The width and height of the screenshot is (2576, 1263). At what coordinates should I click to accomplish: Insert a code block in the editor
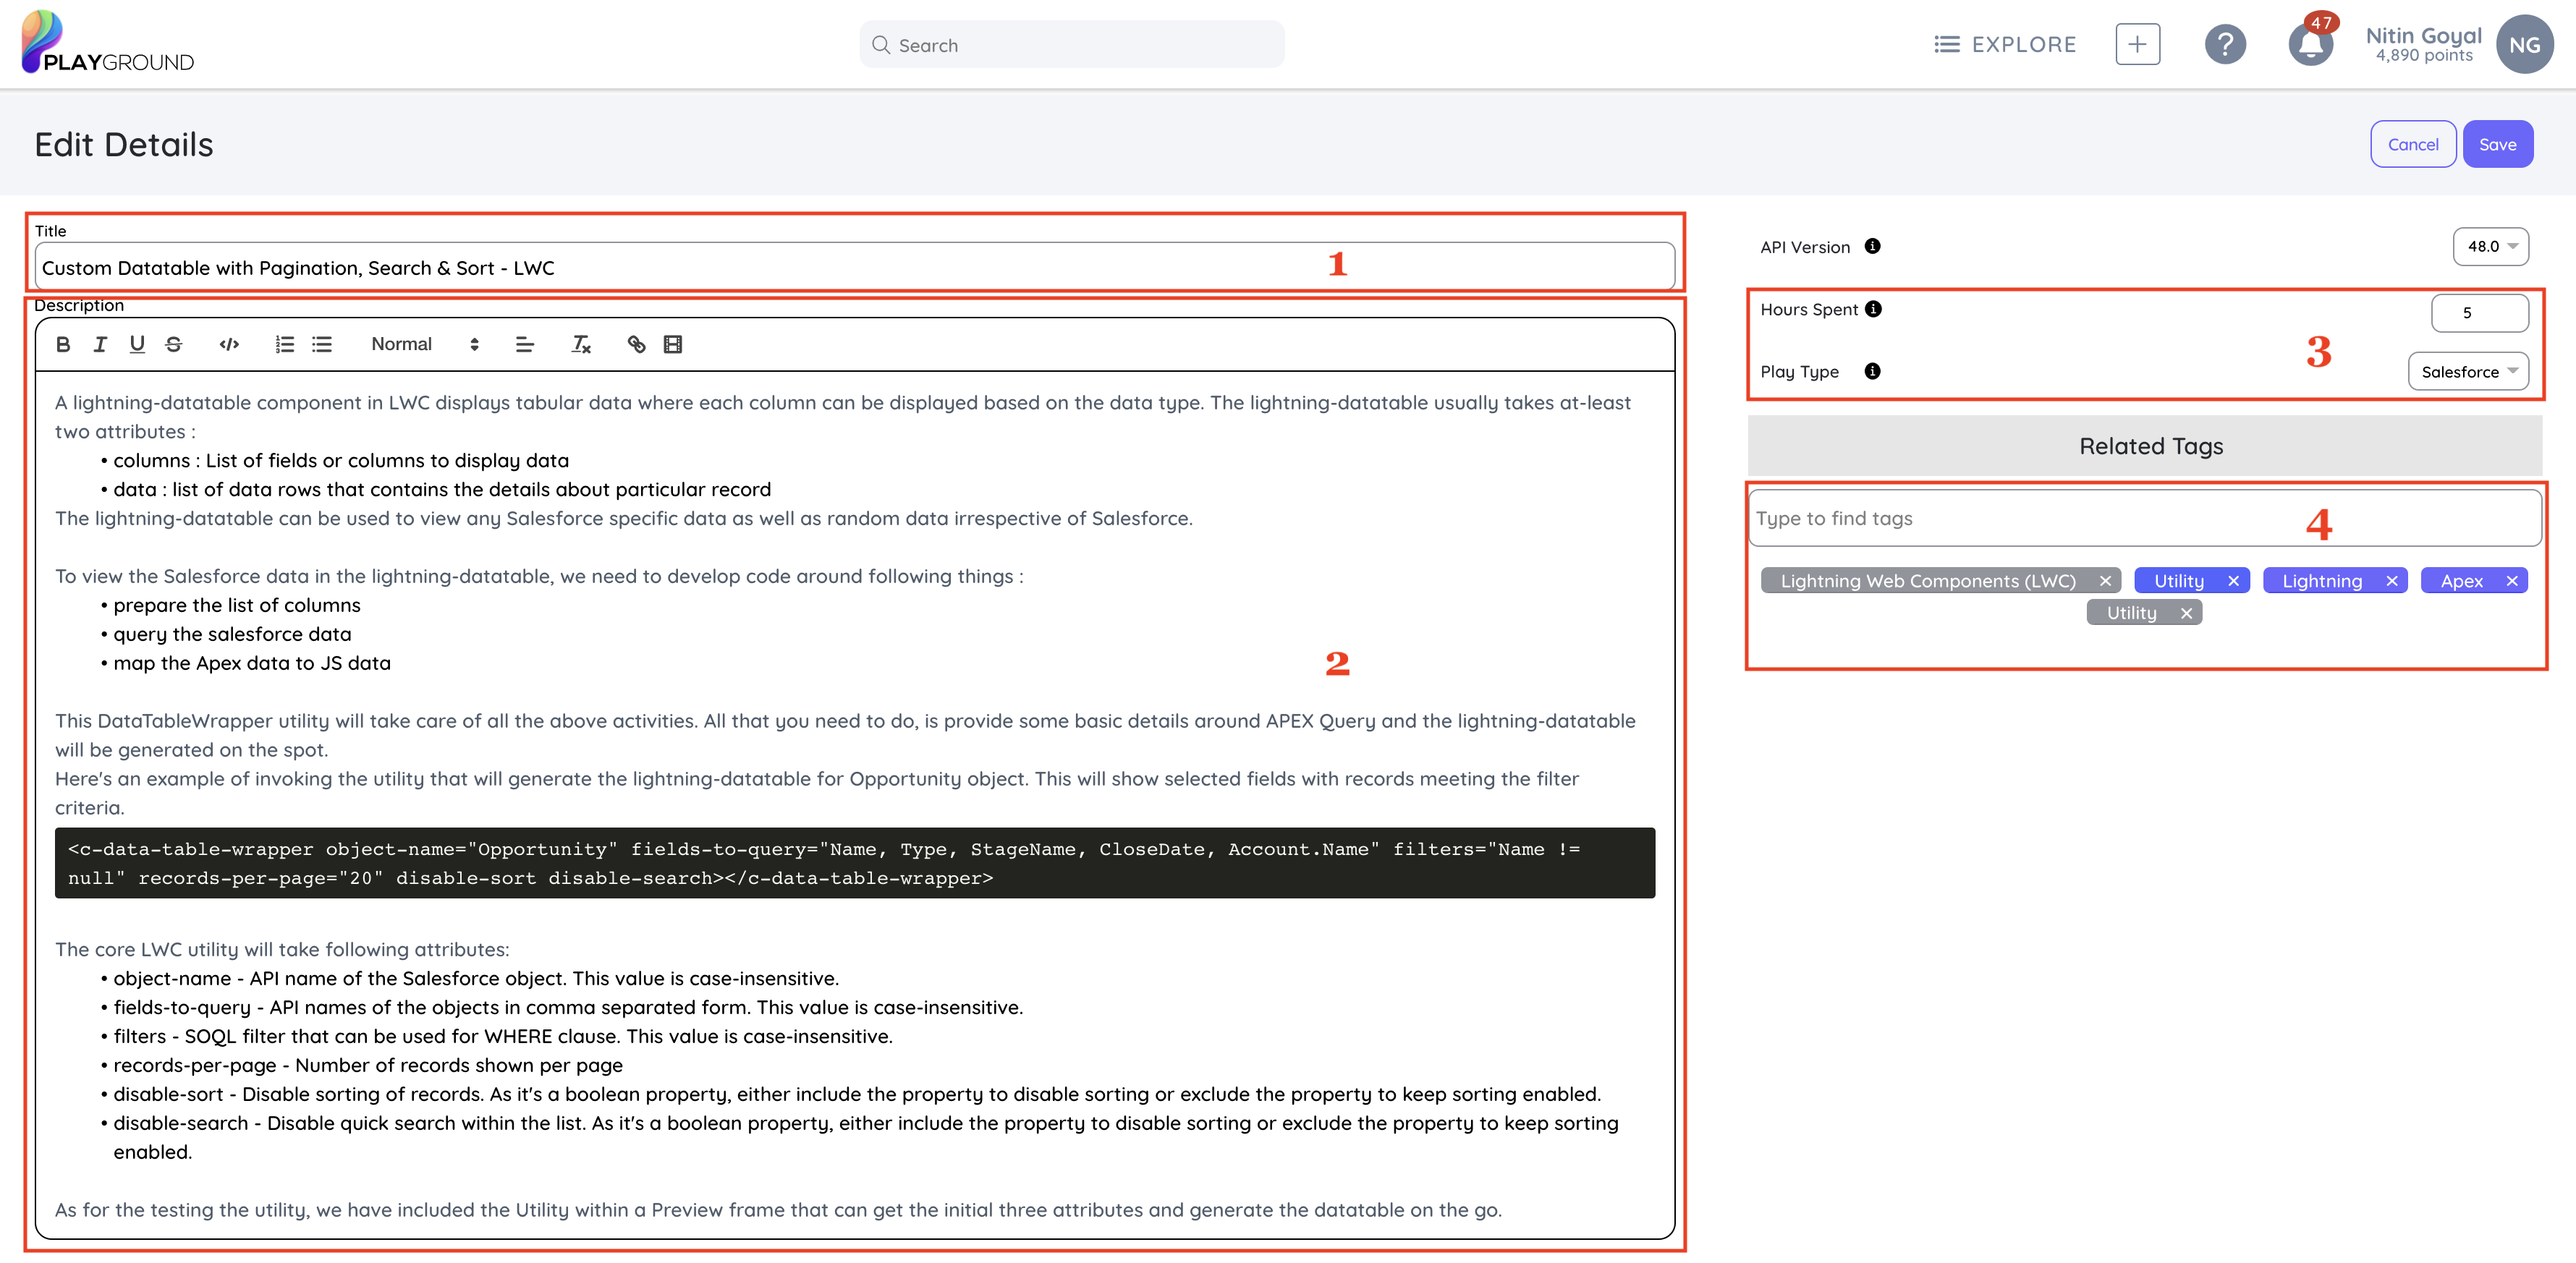point(229,345)
